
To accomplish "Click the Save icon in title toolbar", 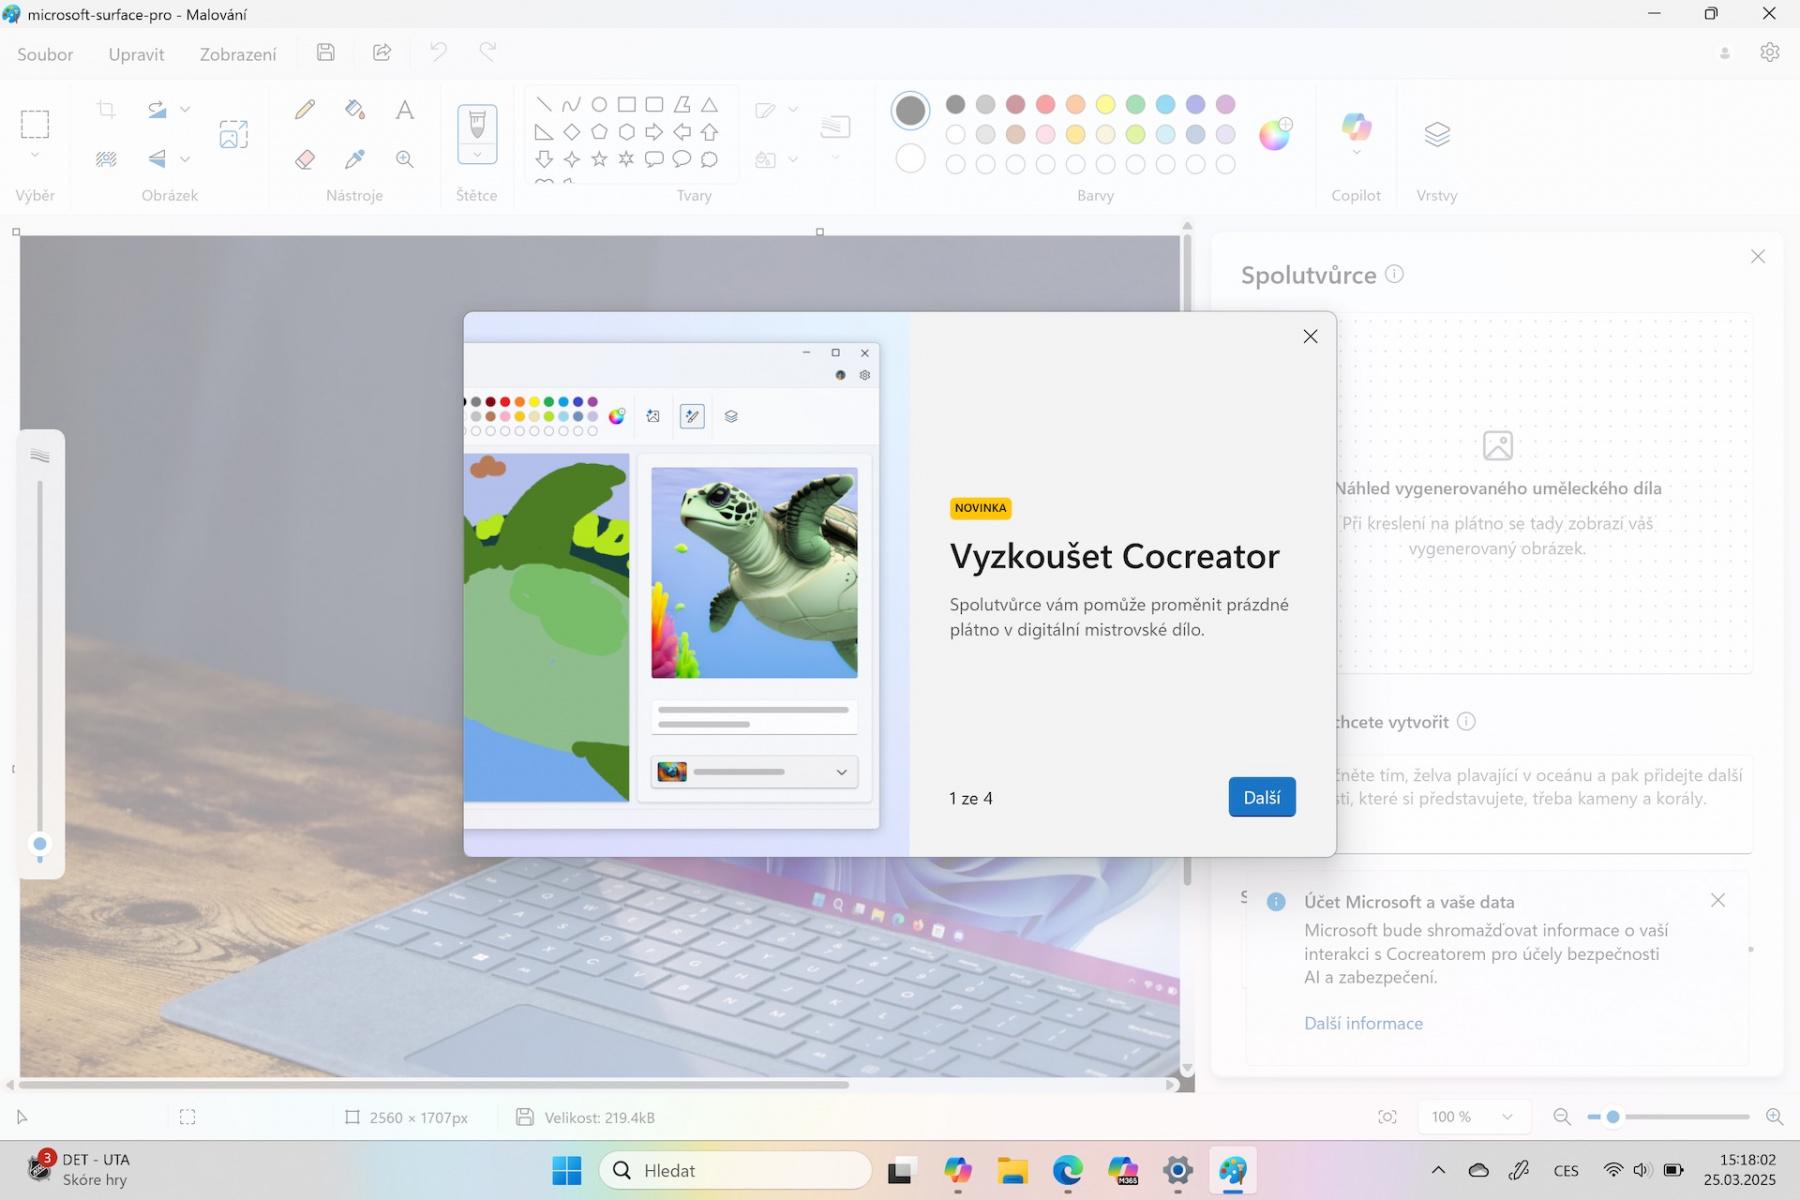I will coord(326,53).
